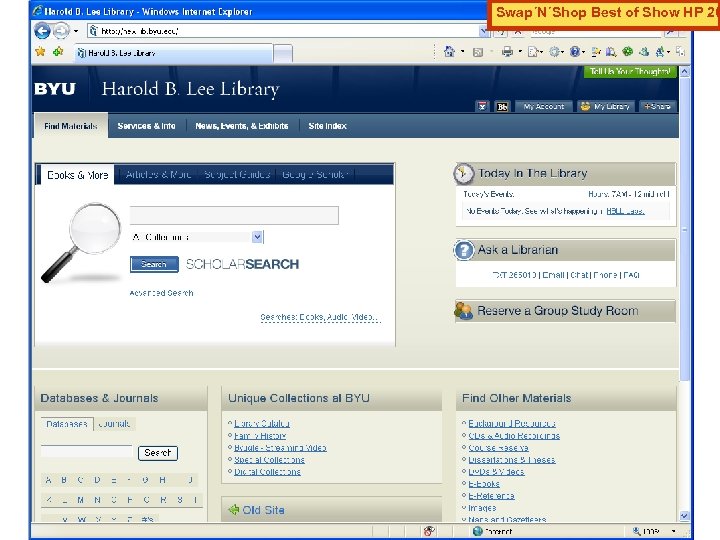Open the Print button dropdown arrow
The height and width of the screenshot is (540, 720).
(520, 51)
